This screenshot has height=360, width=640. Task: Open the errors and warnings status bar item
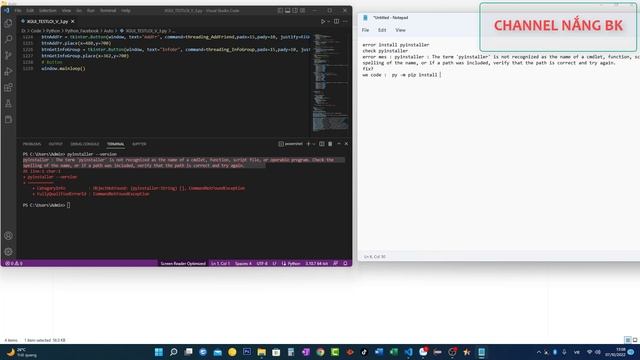pos(13,264)
